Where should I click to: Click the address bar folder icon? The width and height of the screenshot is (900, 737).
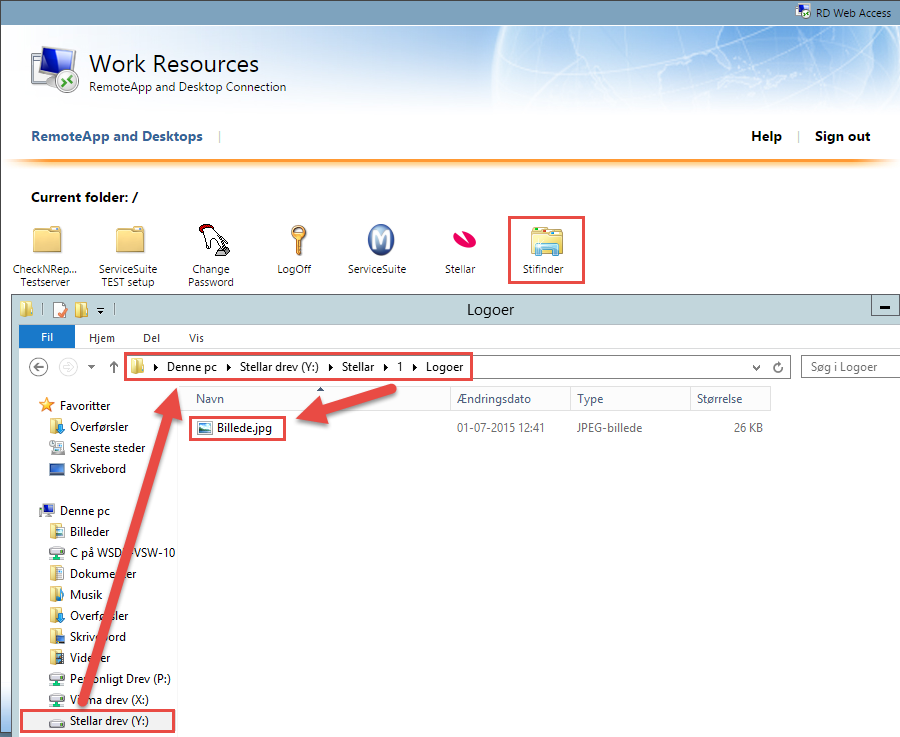(x=137, y=366)
